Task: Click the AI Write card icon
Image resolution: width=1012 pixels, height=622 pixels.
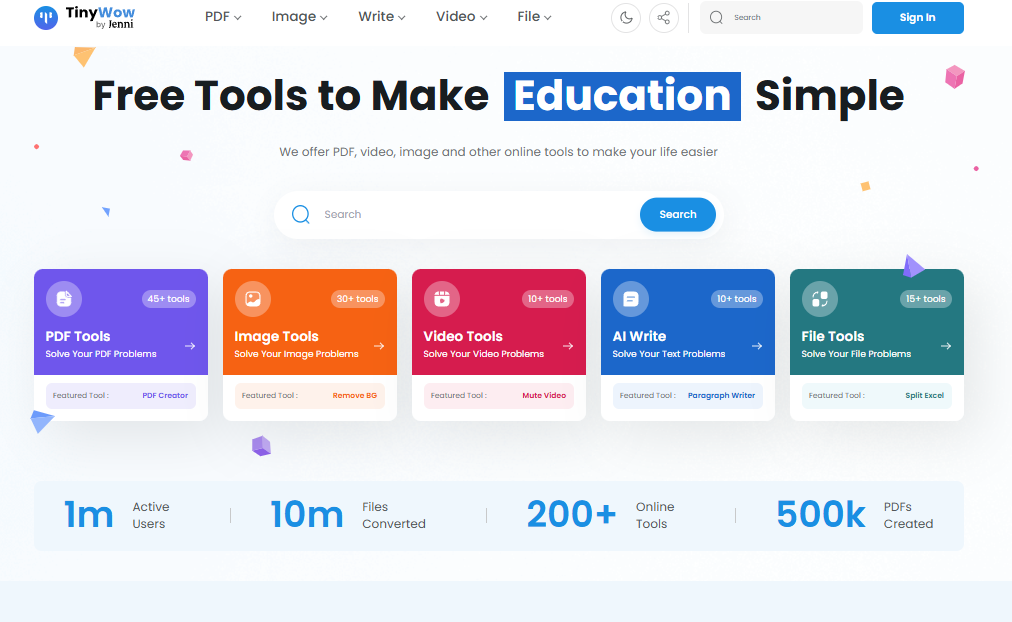Action: click(x=630, y=298)
